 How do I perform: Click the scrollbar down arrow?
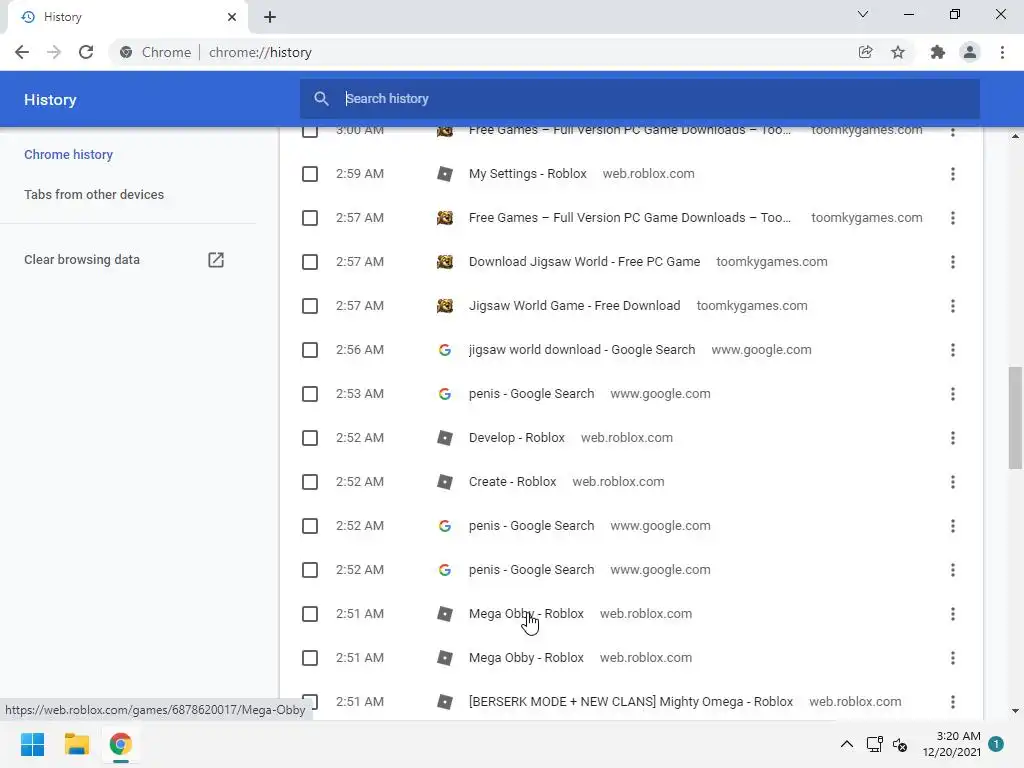1015,711
